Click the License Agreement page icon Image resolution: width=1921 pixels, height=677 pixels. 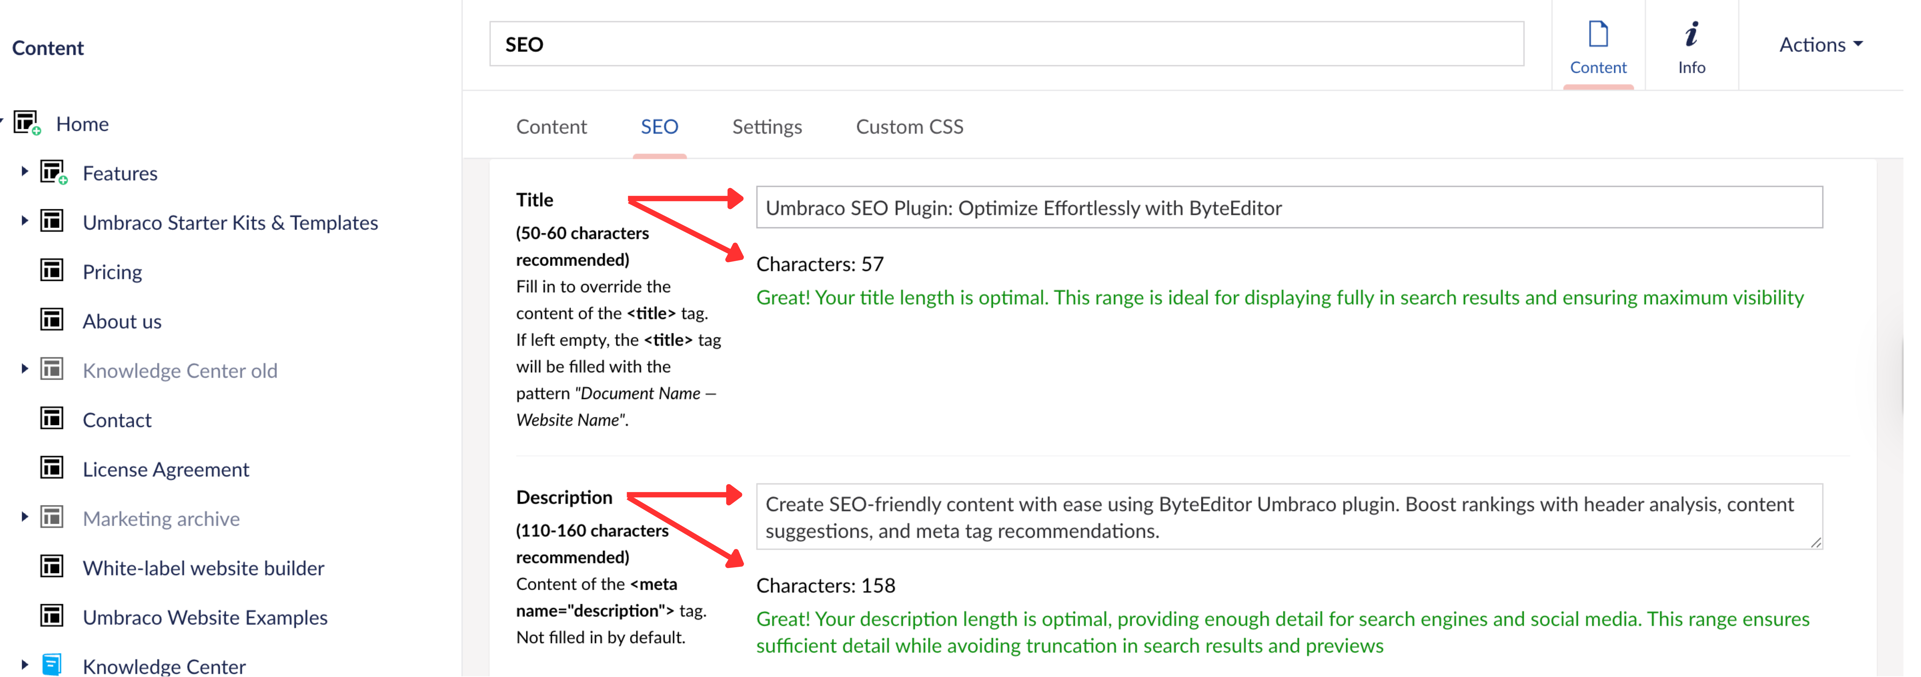pyautogui.click(x=52, y=468)
